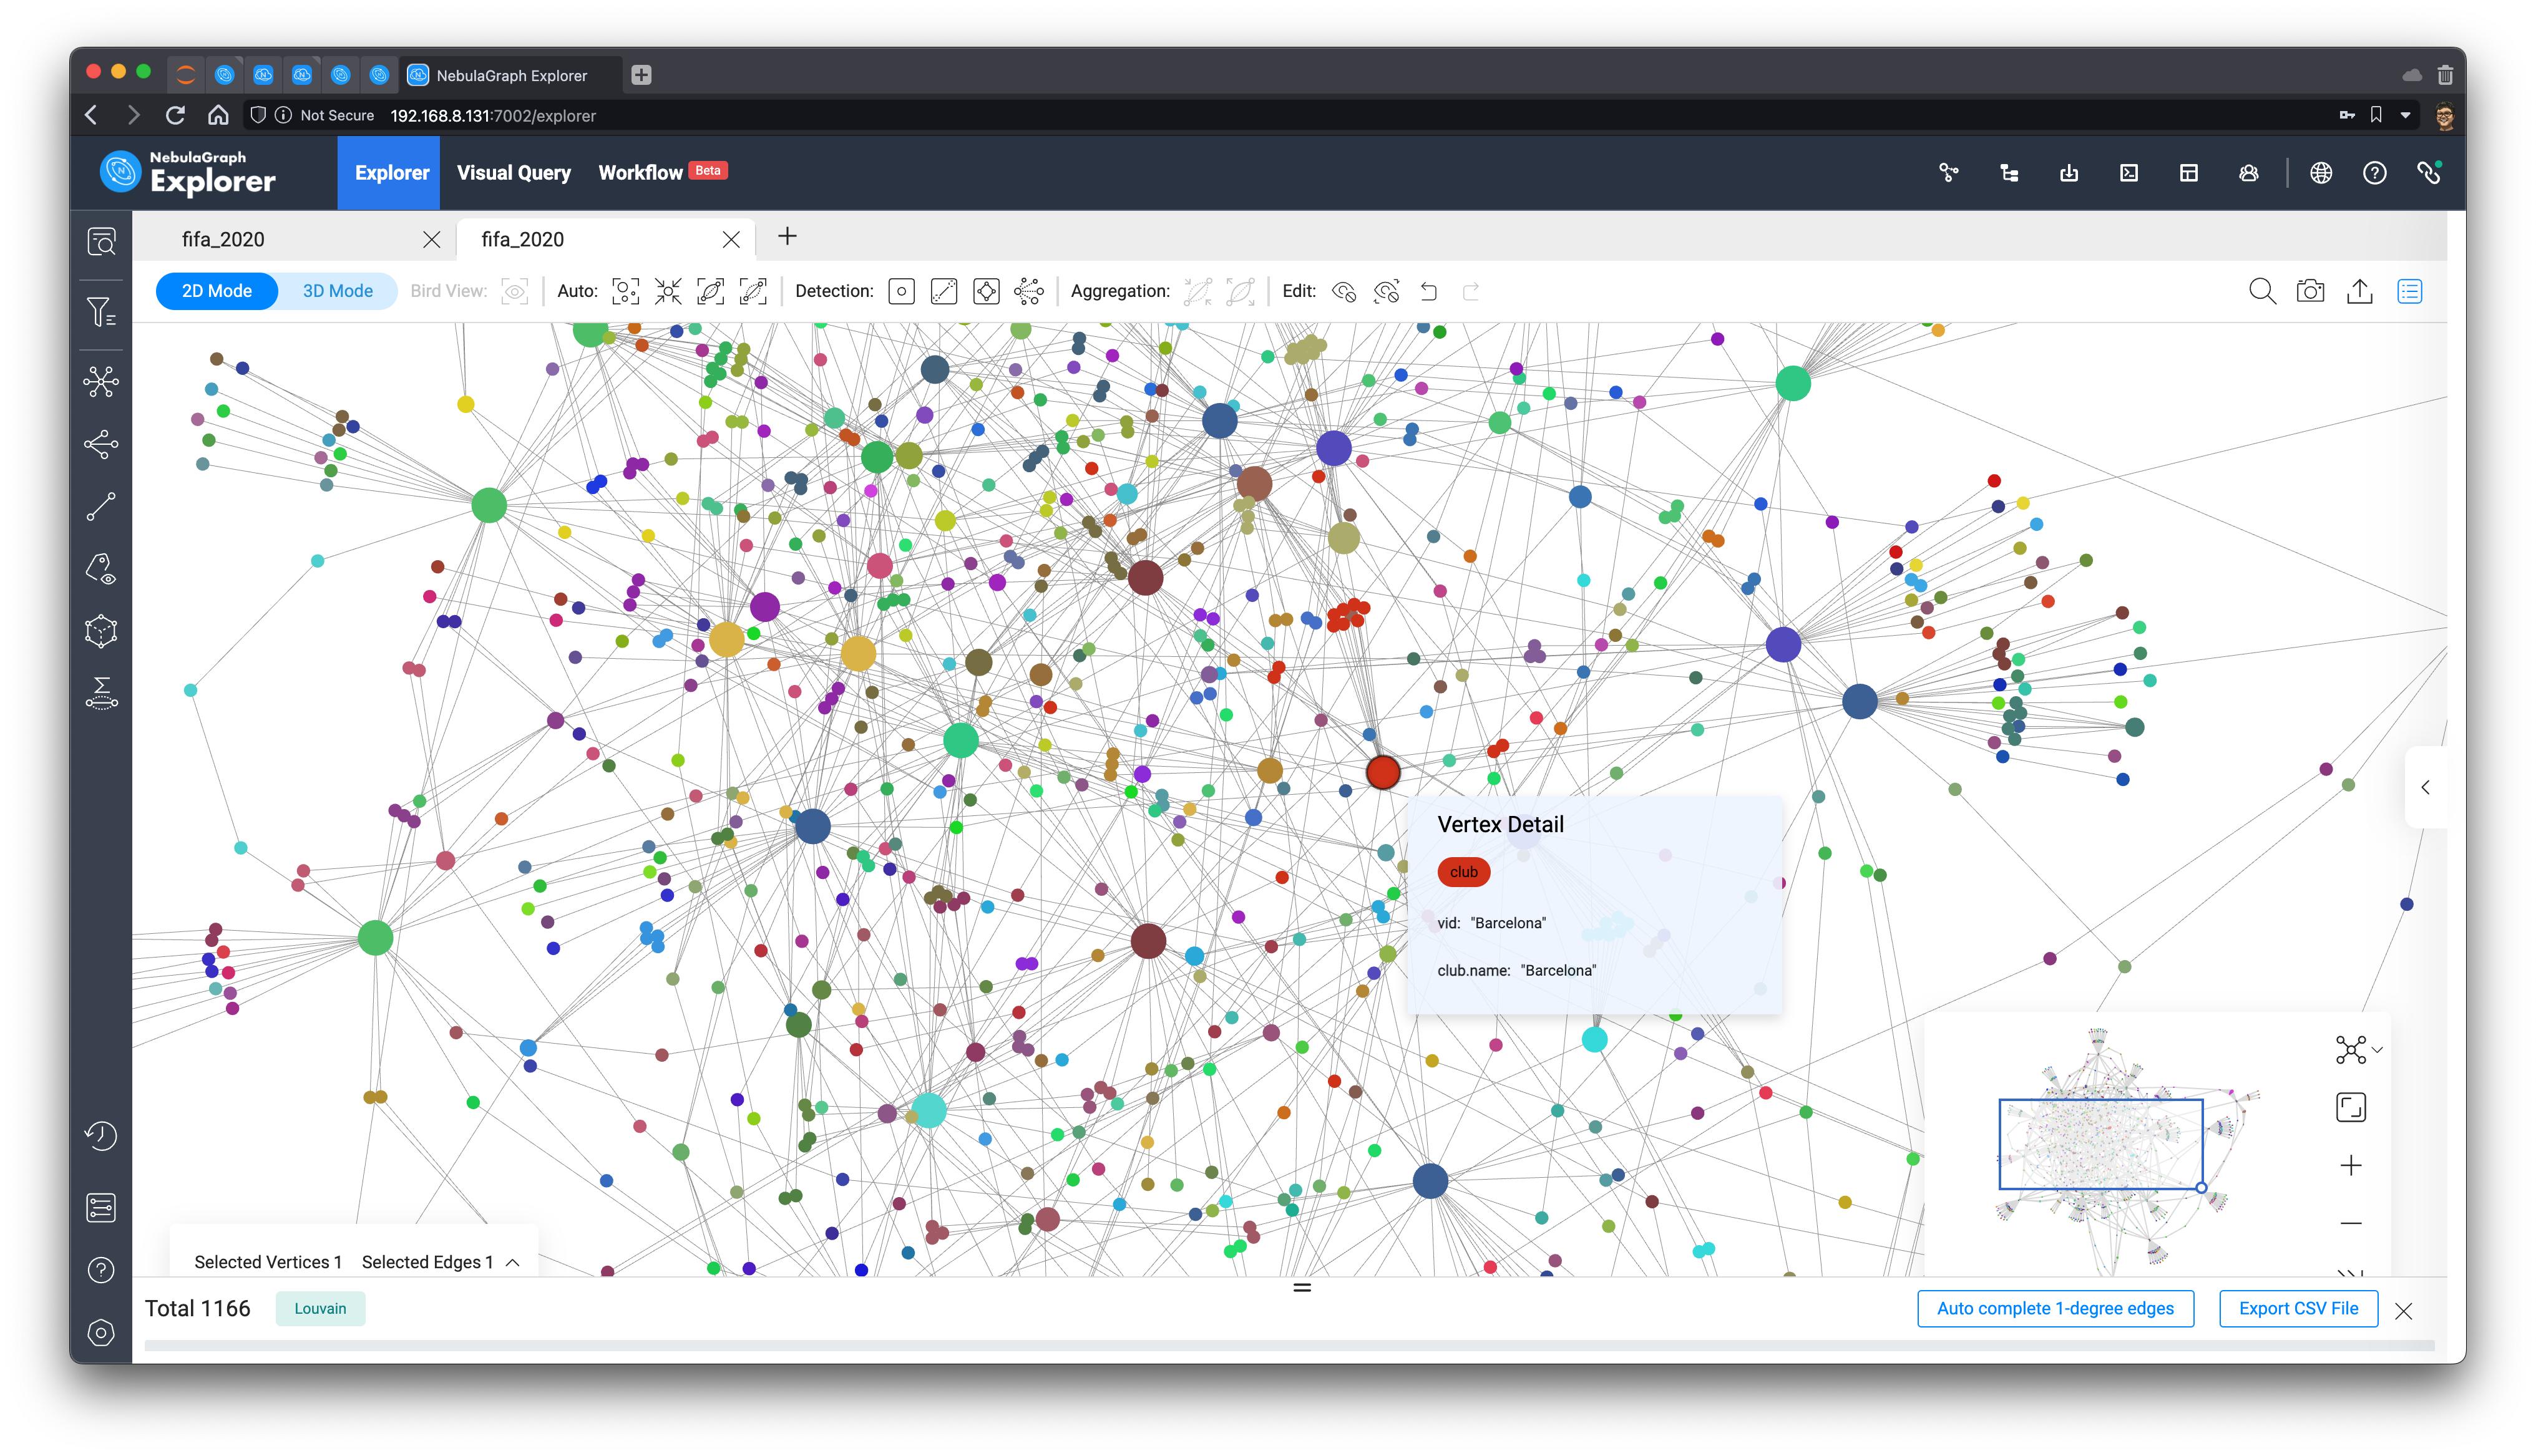Click Auto complete 1-degree edges
The image size is (2536, 1456).
2055,1308
